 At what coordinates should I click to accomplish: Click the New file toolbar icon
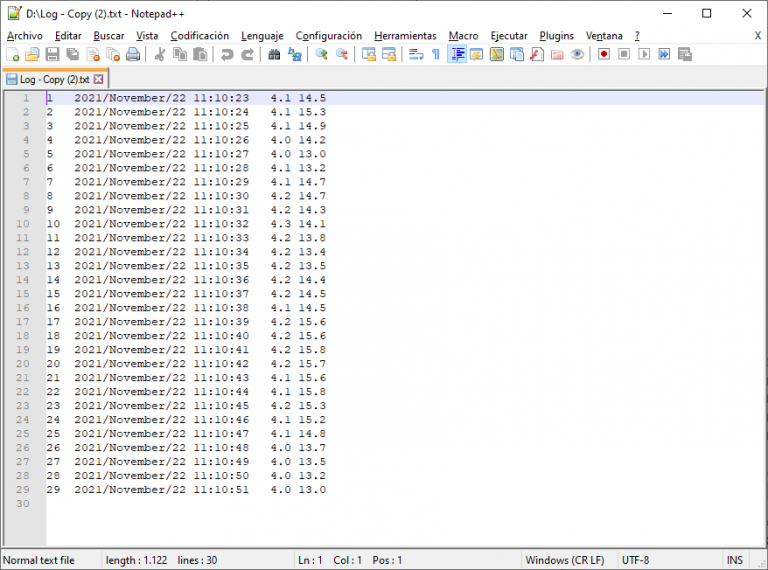click(13, 54)
